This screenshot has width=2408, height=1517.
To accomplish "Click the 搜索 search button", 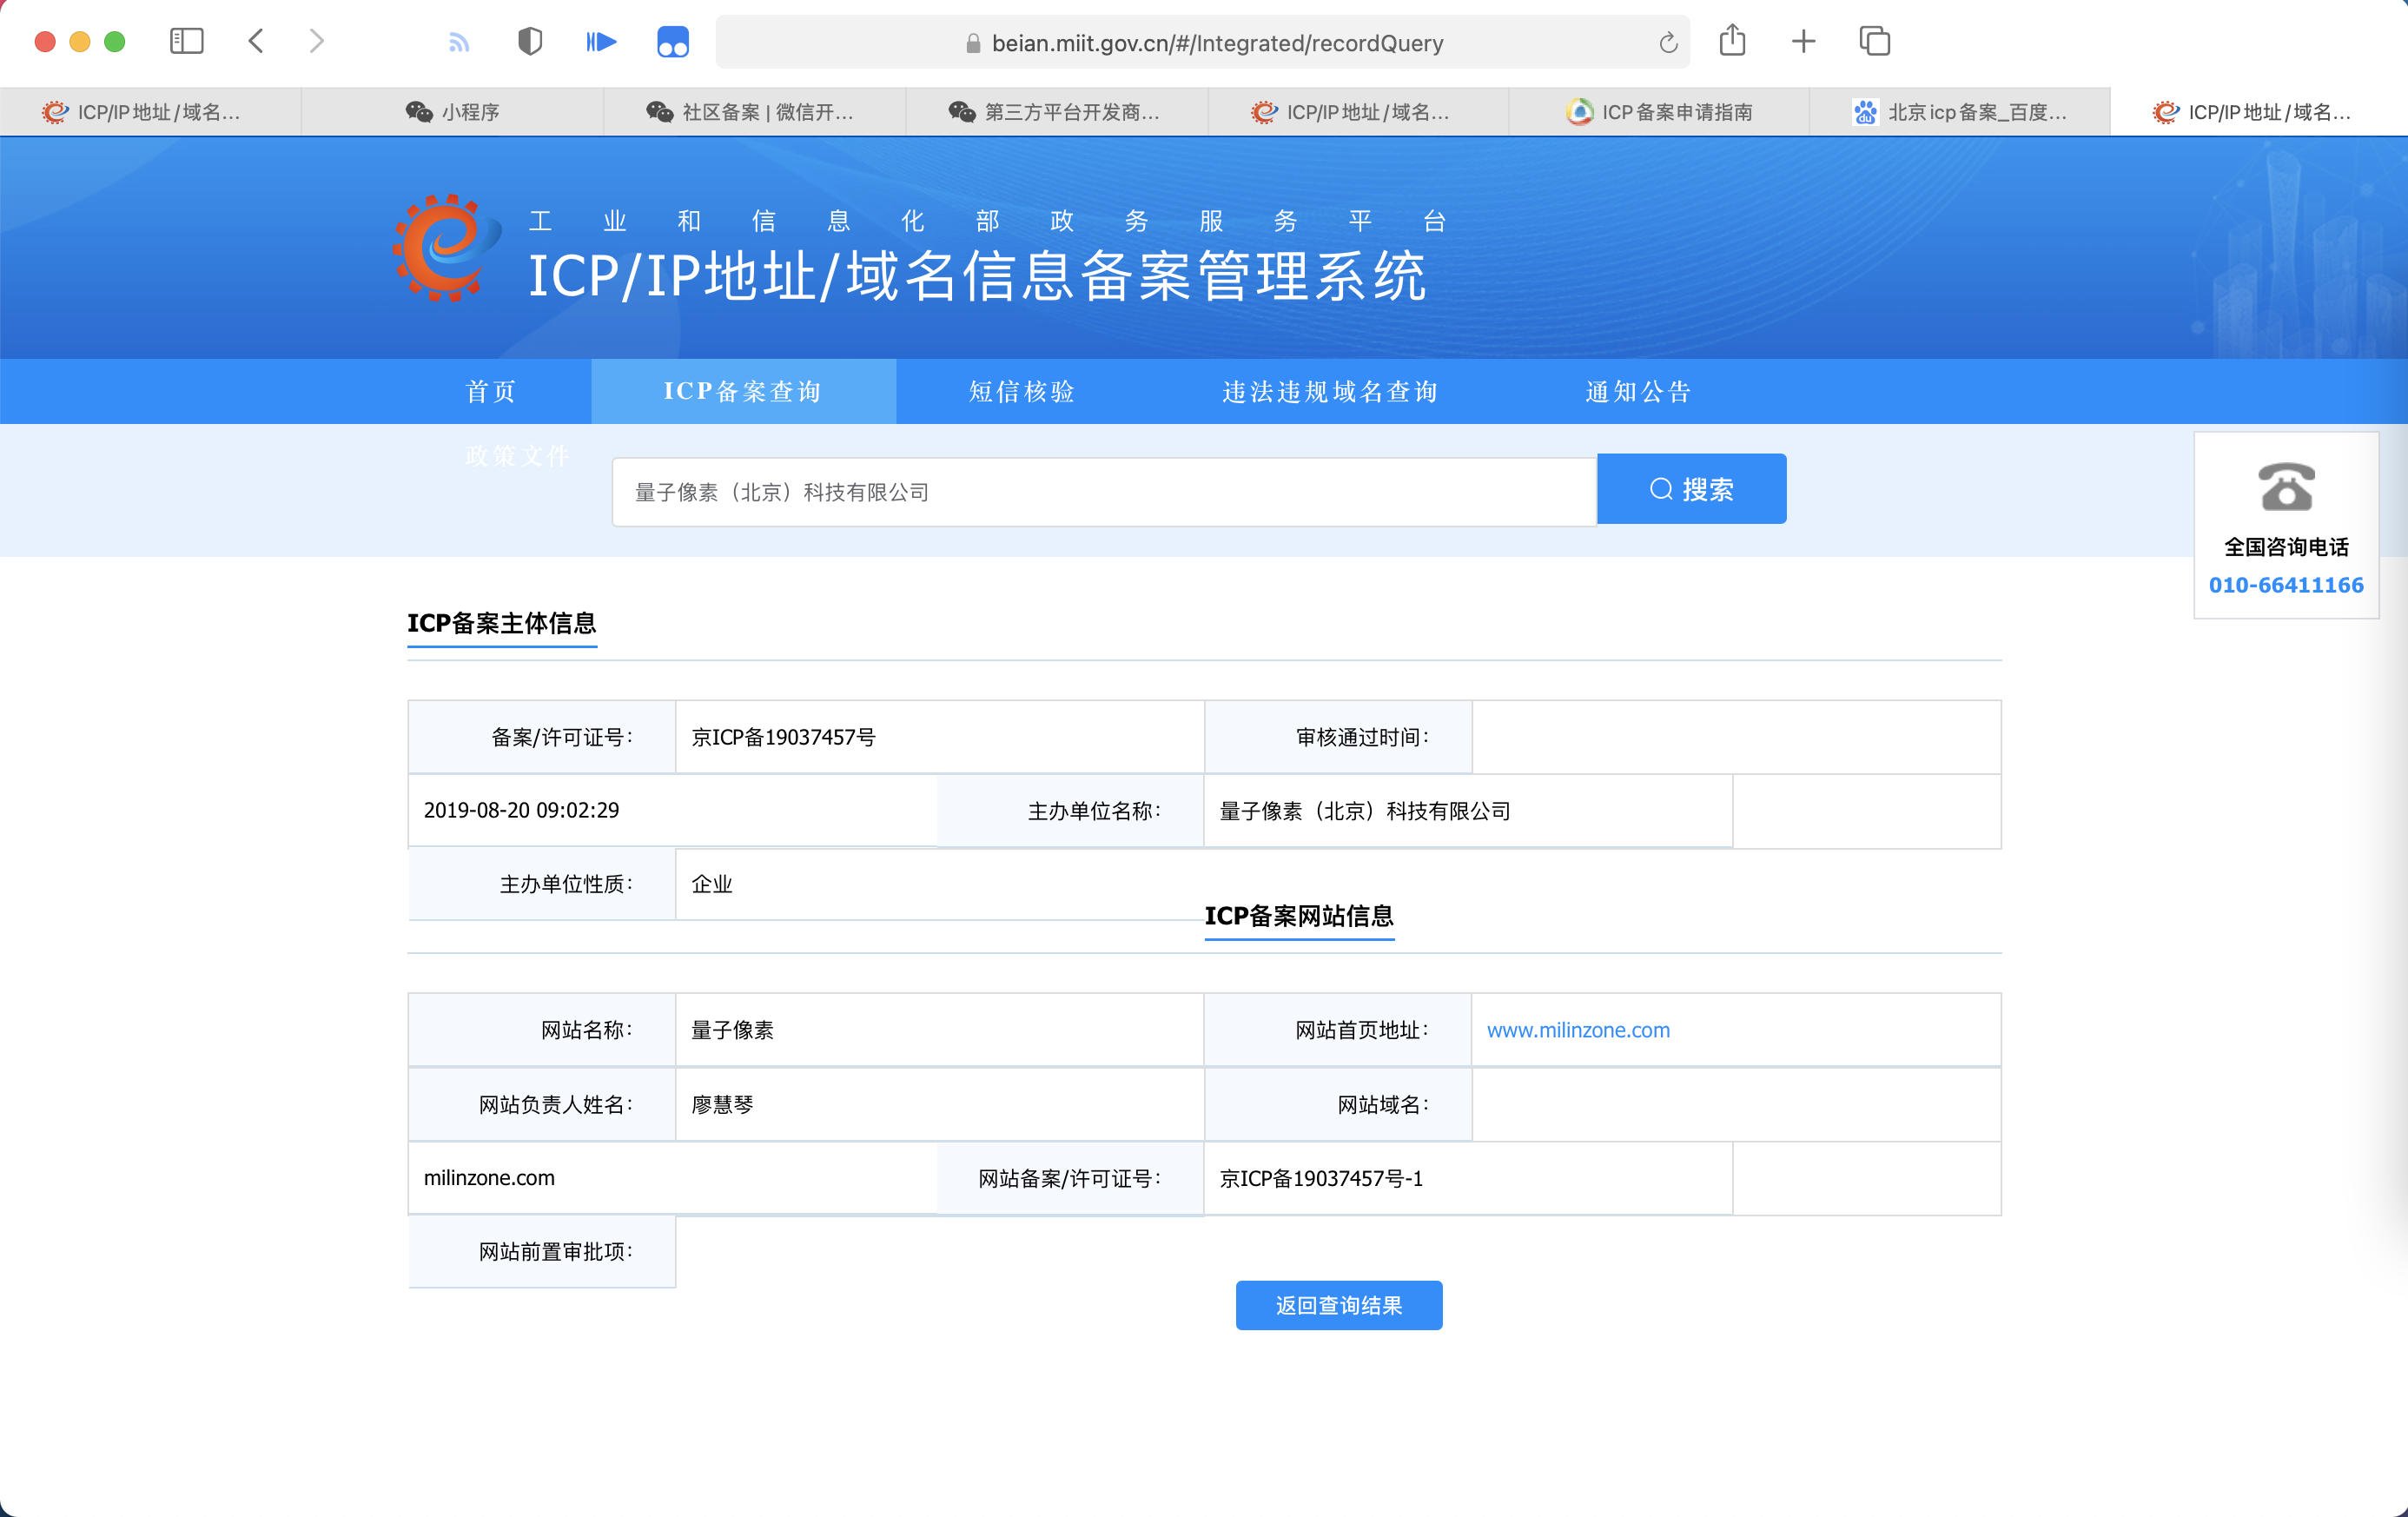I will 1691,489.
